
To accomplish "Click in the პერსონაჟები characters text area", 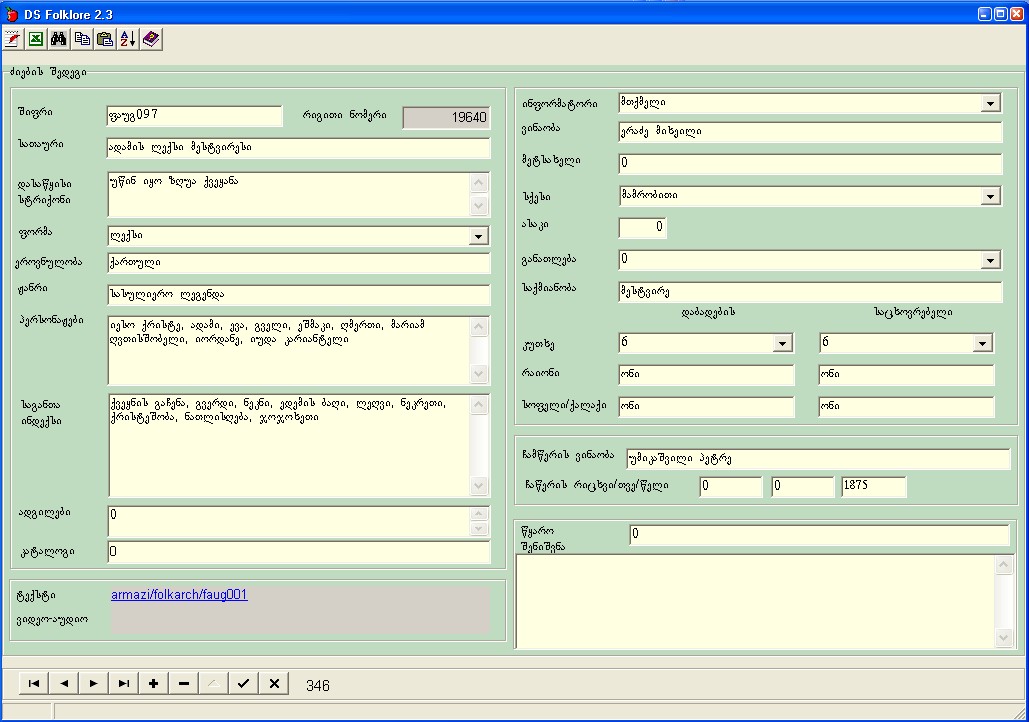I will pyautogui.click(x=289, y=350).
